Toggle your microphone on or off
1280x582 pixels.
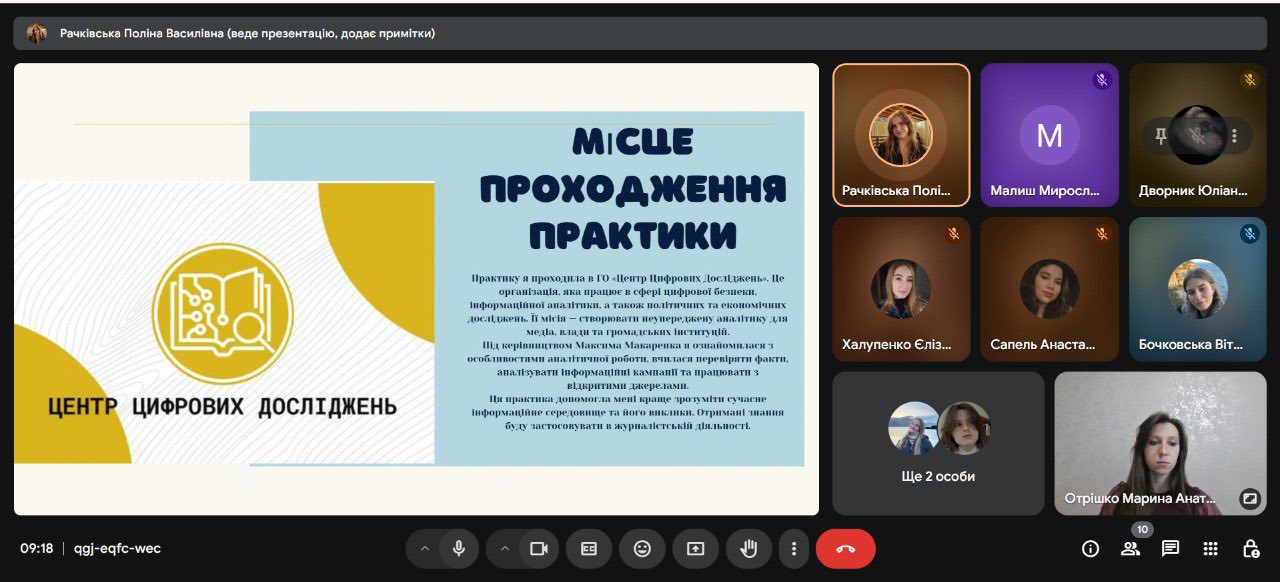[459, 548]
